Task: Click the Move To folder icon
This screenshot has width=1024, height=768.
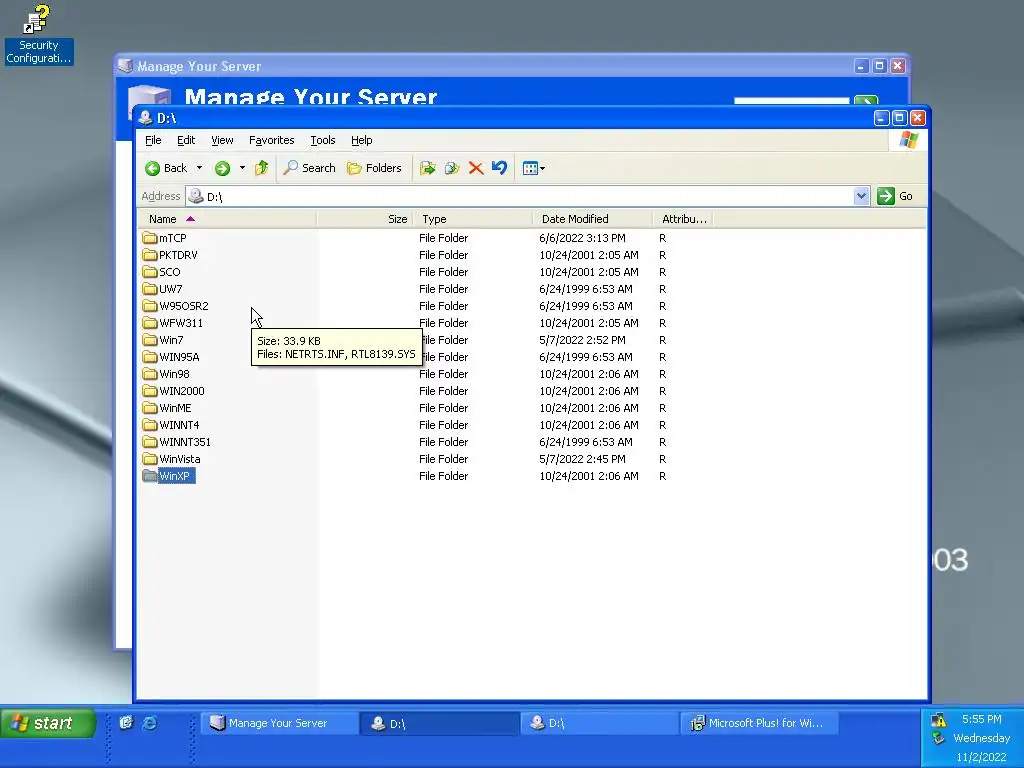Action: click(428, 168)
